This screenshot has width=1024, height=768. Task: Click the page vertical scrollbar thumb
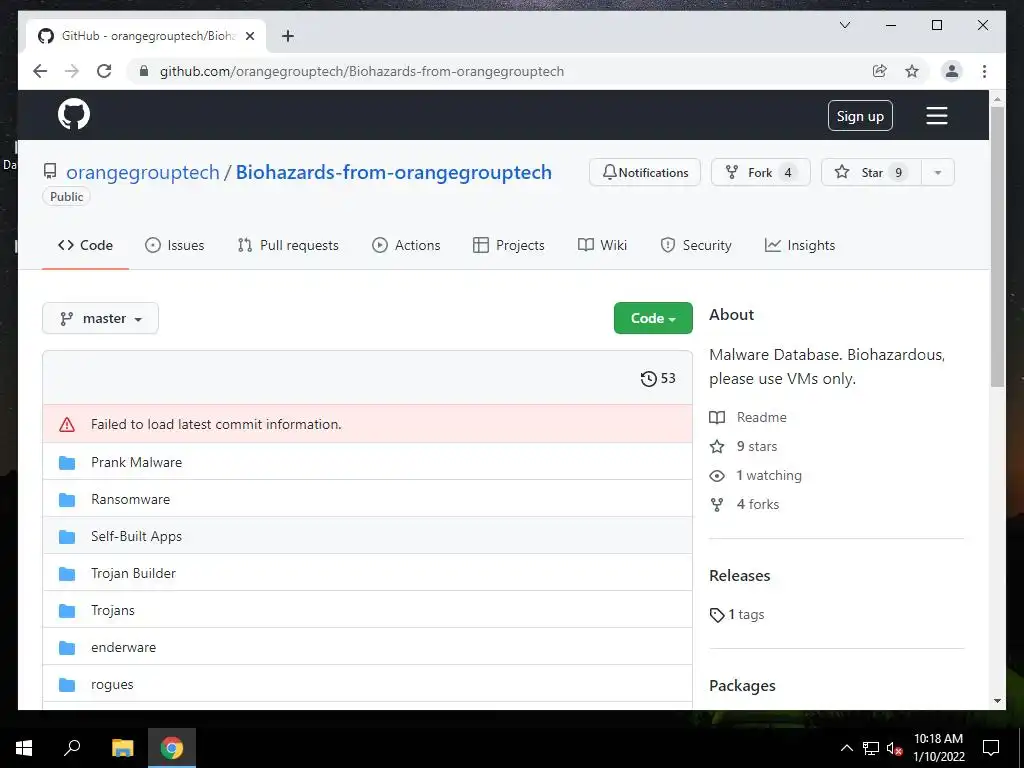(997, 246)
